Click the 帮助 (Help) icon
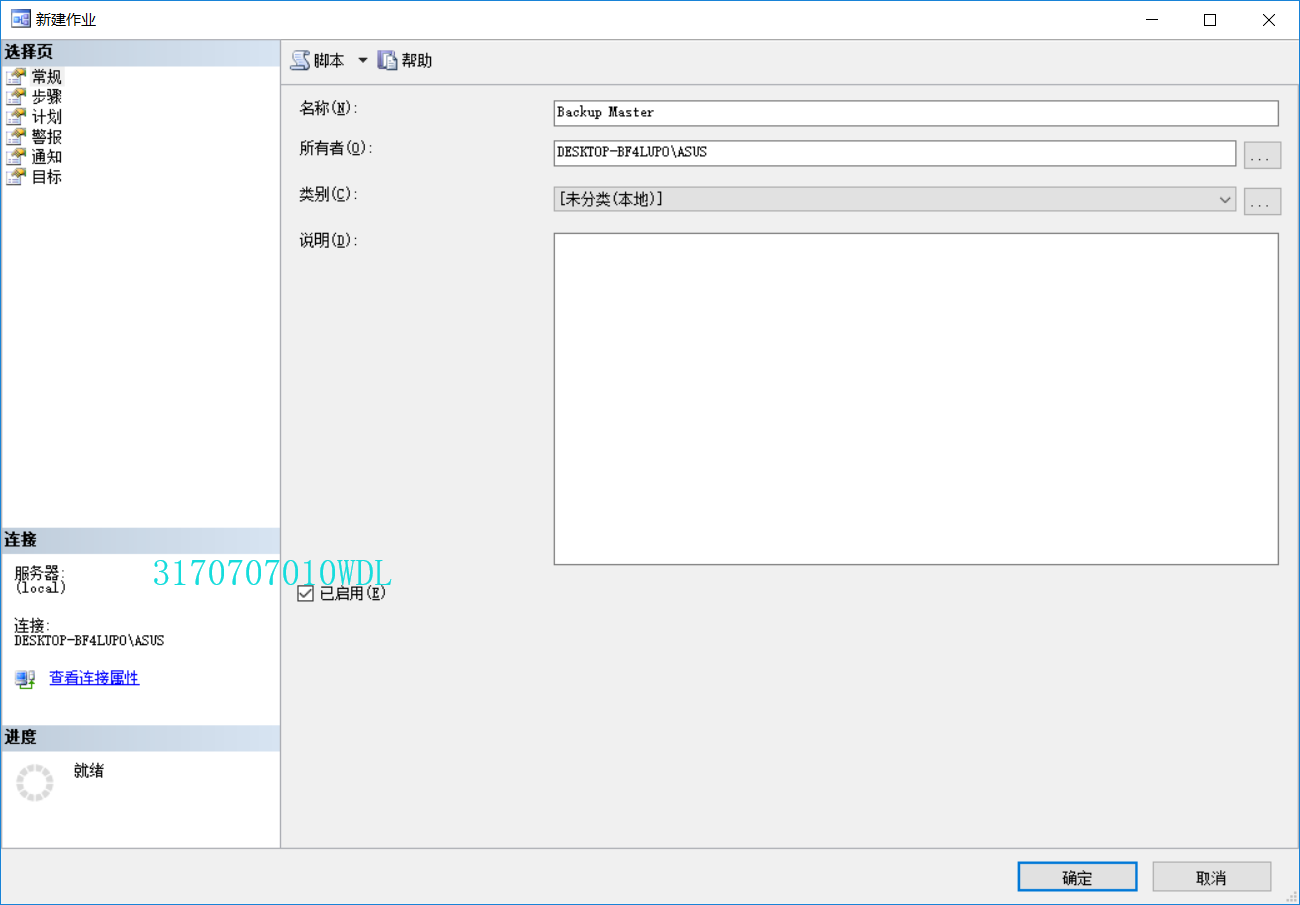The width and height of the screenshot is (1300, 905). click(387, 60)
